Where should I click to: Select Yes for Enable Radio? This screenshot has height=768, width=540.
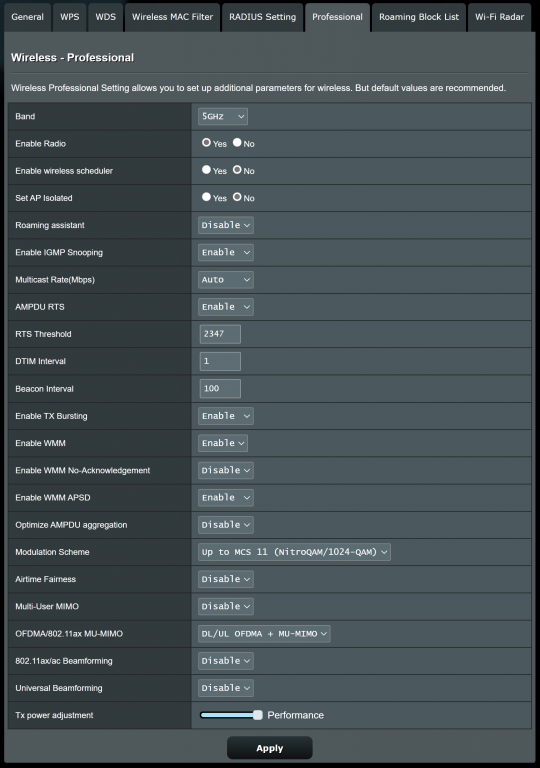[x=206, y=143]
